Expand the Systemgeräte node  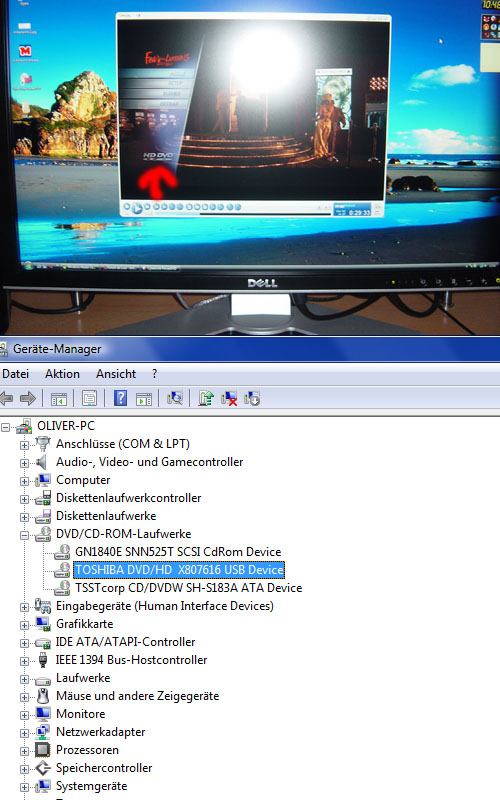[x=24, y=787]
